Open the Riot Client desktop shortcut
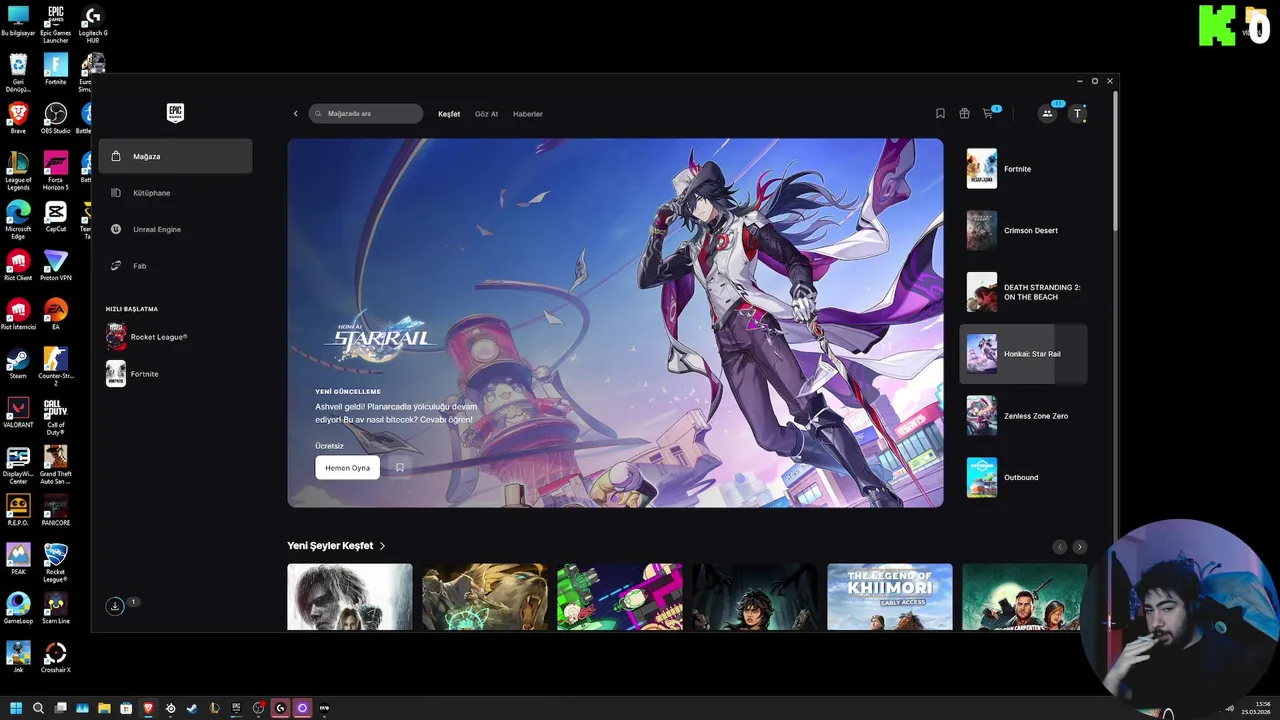The width and height of the screenshot is (1280, 720). point(18,266)
